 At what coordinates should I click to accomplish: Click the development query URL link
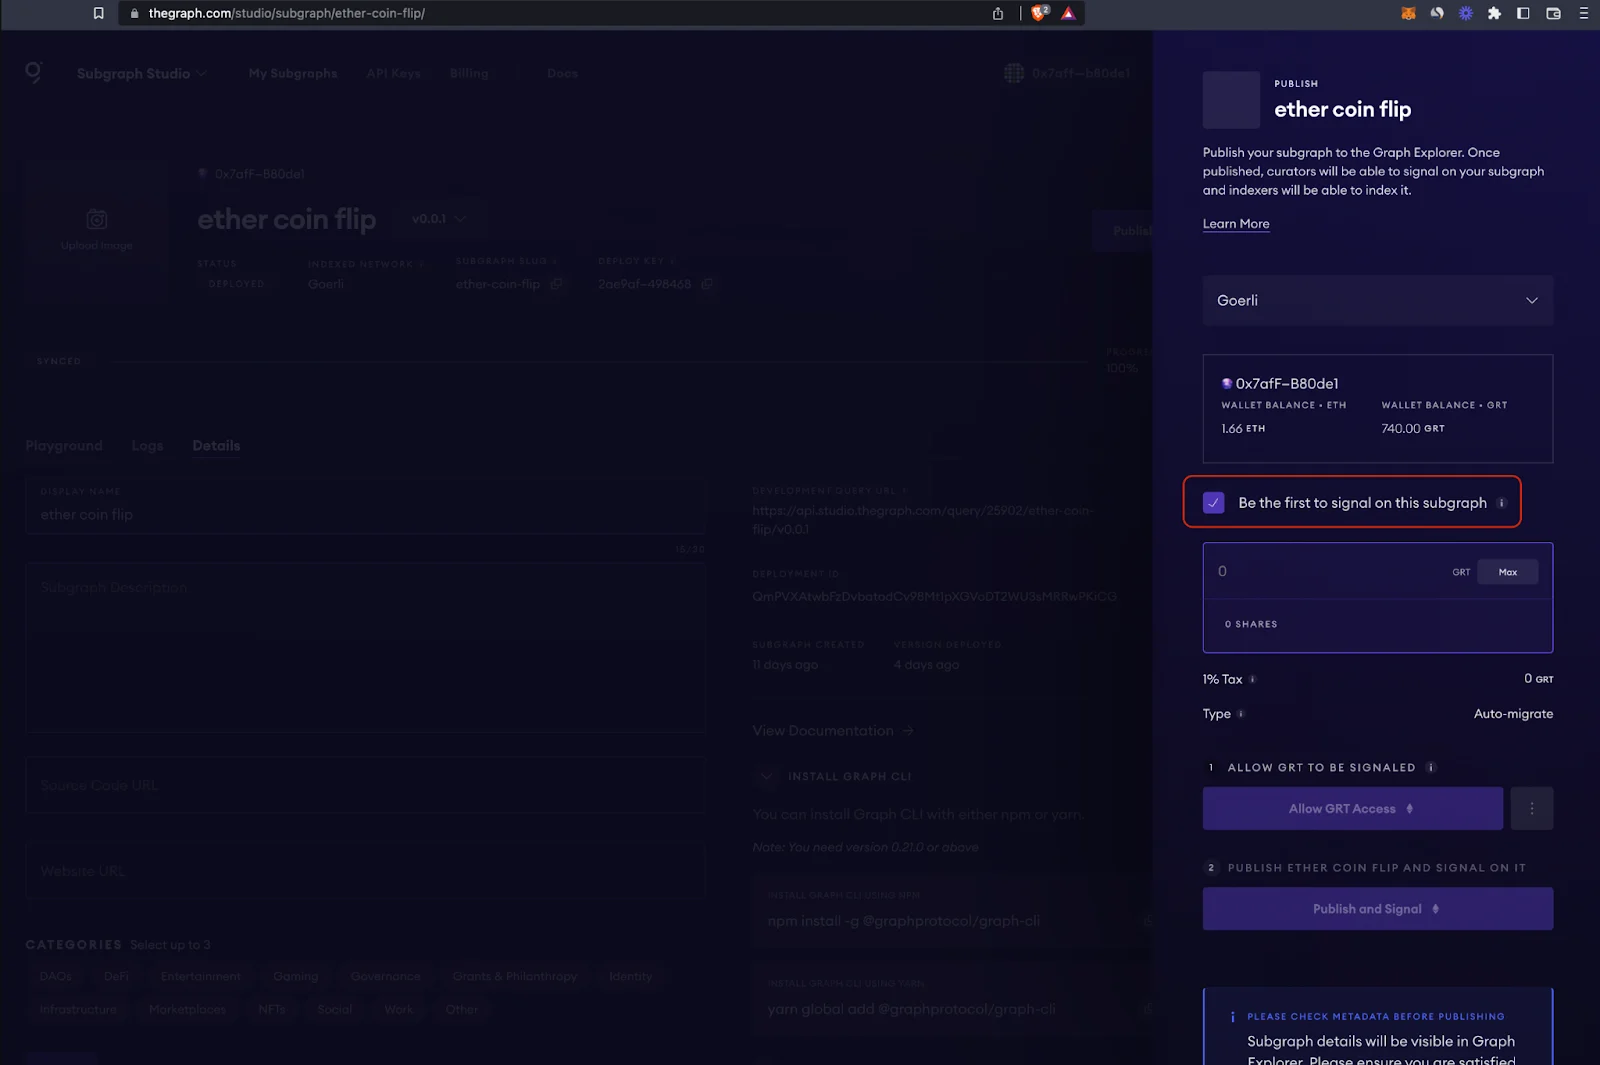pyautogui.click(x=923, y=520)
